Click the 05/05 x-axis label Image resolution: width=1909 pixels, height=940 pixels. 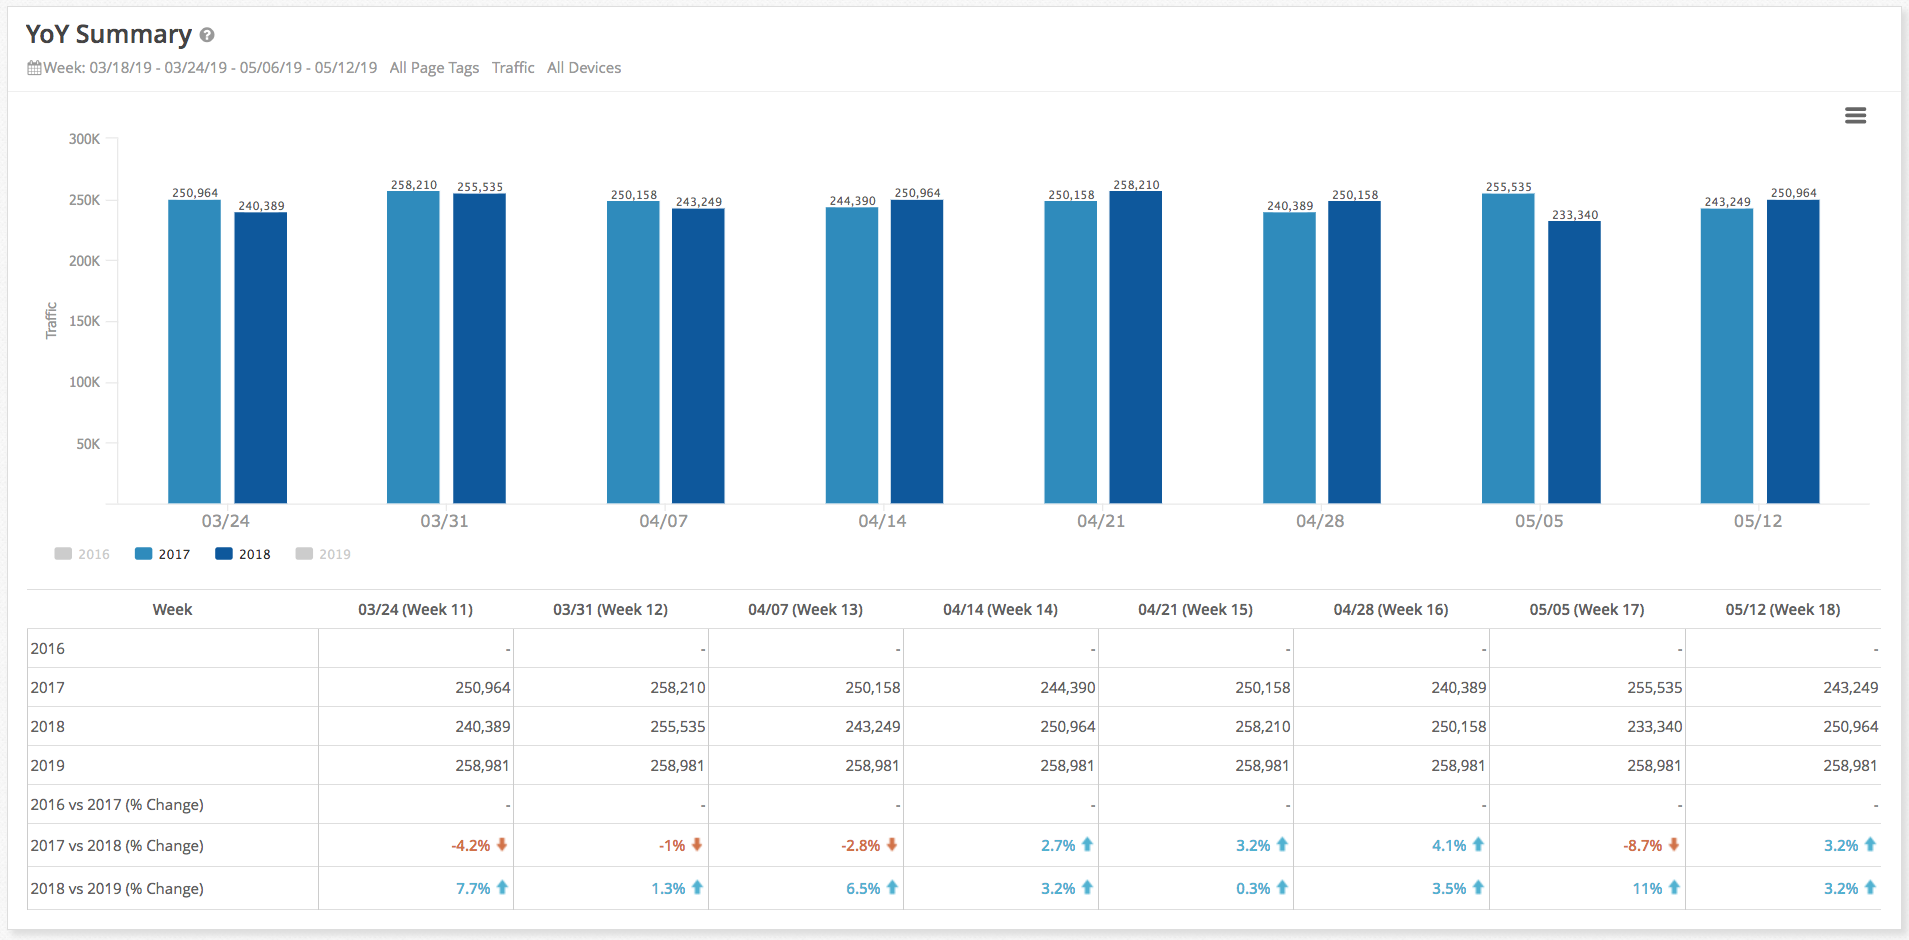coord(1539,521)
